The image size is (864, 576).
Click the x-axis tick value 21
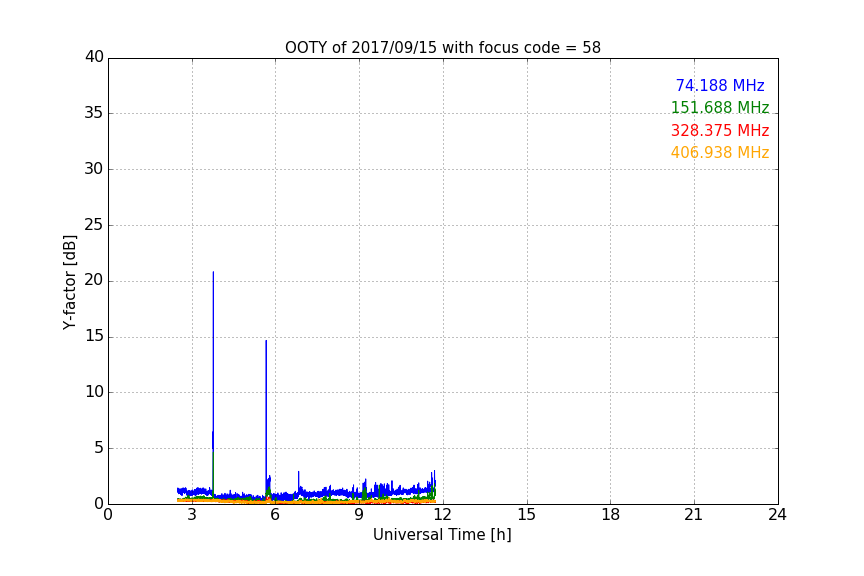click(x=694, y=515)
